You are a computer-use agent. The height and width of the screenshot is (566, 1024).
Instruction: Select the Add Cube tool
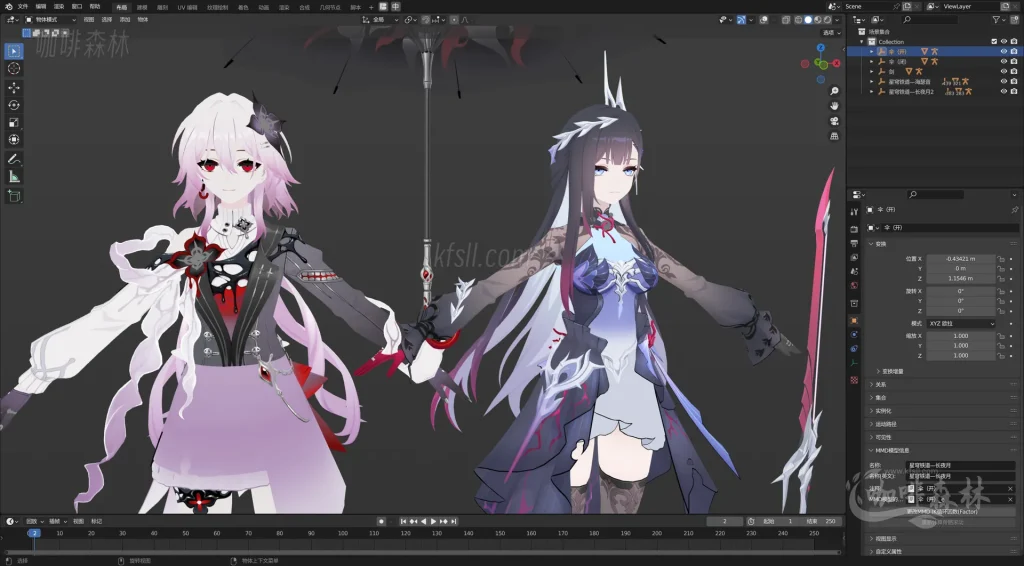point(14,196)
